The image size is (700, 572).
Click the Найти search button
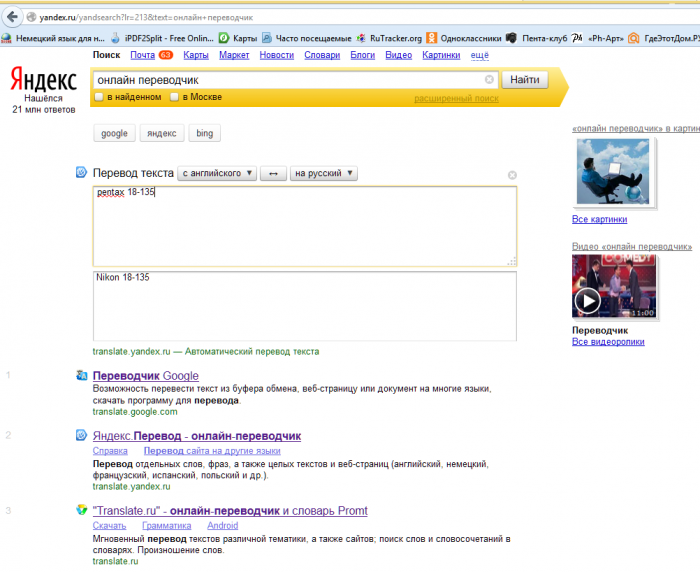click(x=525, y=80)
